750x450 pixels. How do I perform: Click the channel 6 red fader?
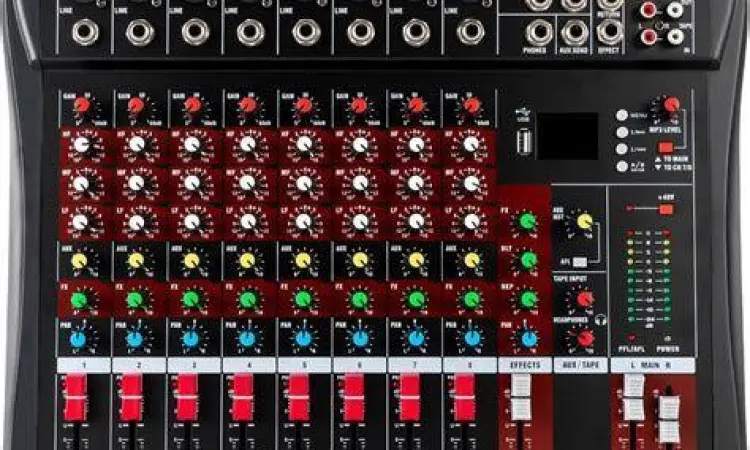click(x=354, y=398)
